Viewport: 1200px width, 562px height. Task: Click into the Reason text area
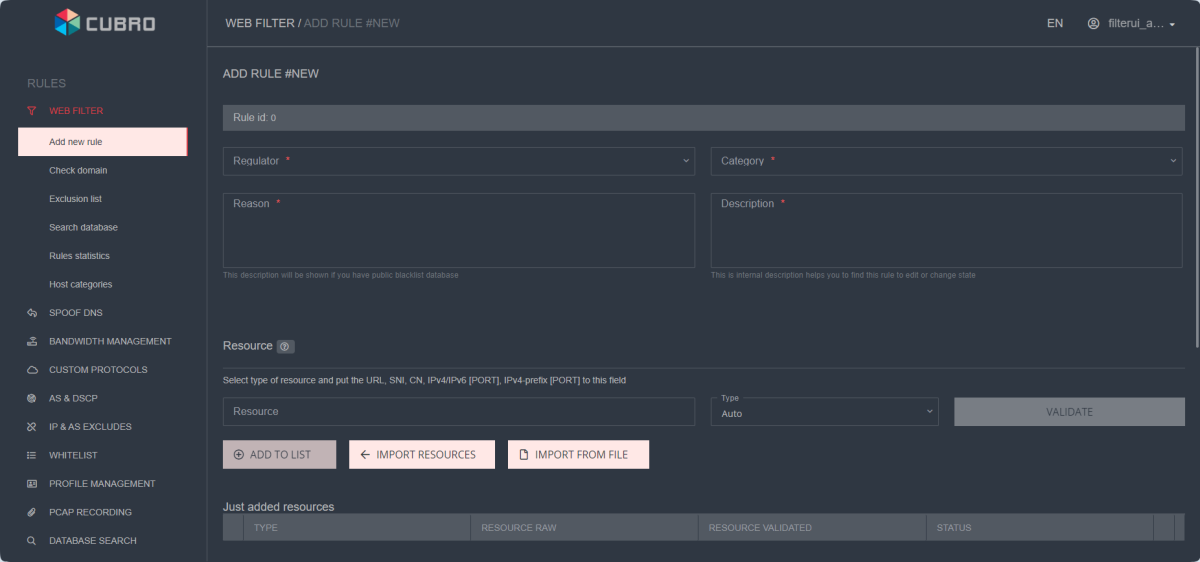[x=458, y=235]
